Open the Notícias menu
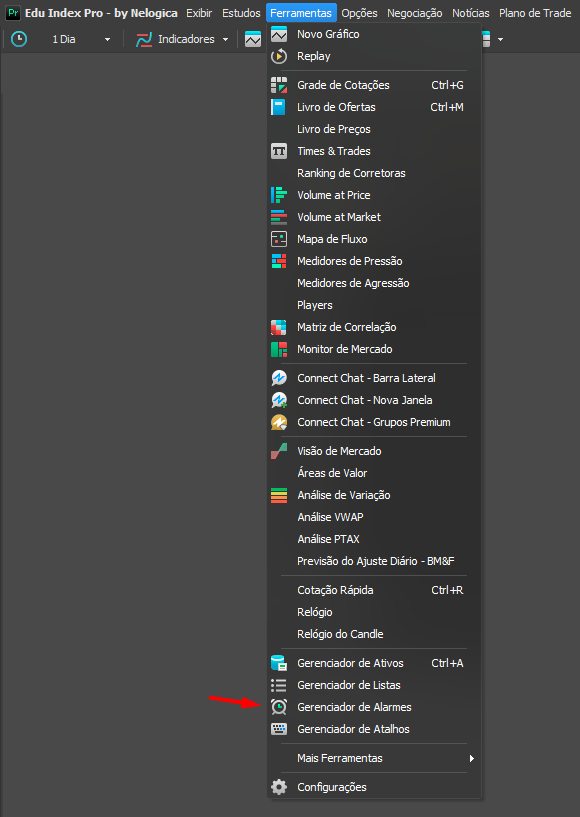This screenshot has width=580, height=817. coord(471,13)
